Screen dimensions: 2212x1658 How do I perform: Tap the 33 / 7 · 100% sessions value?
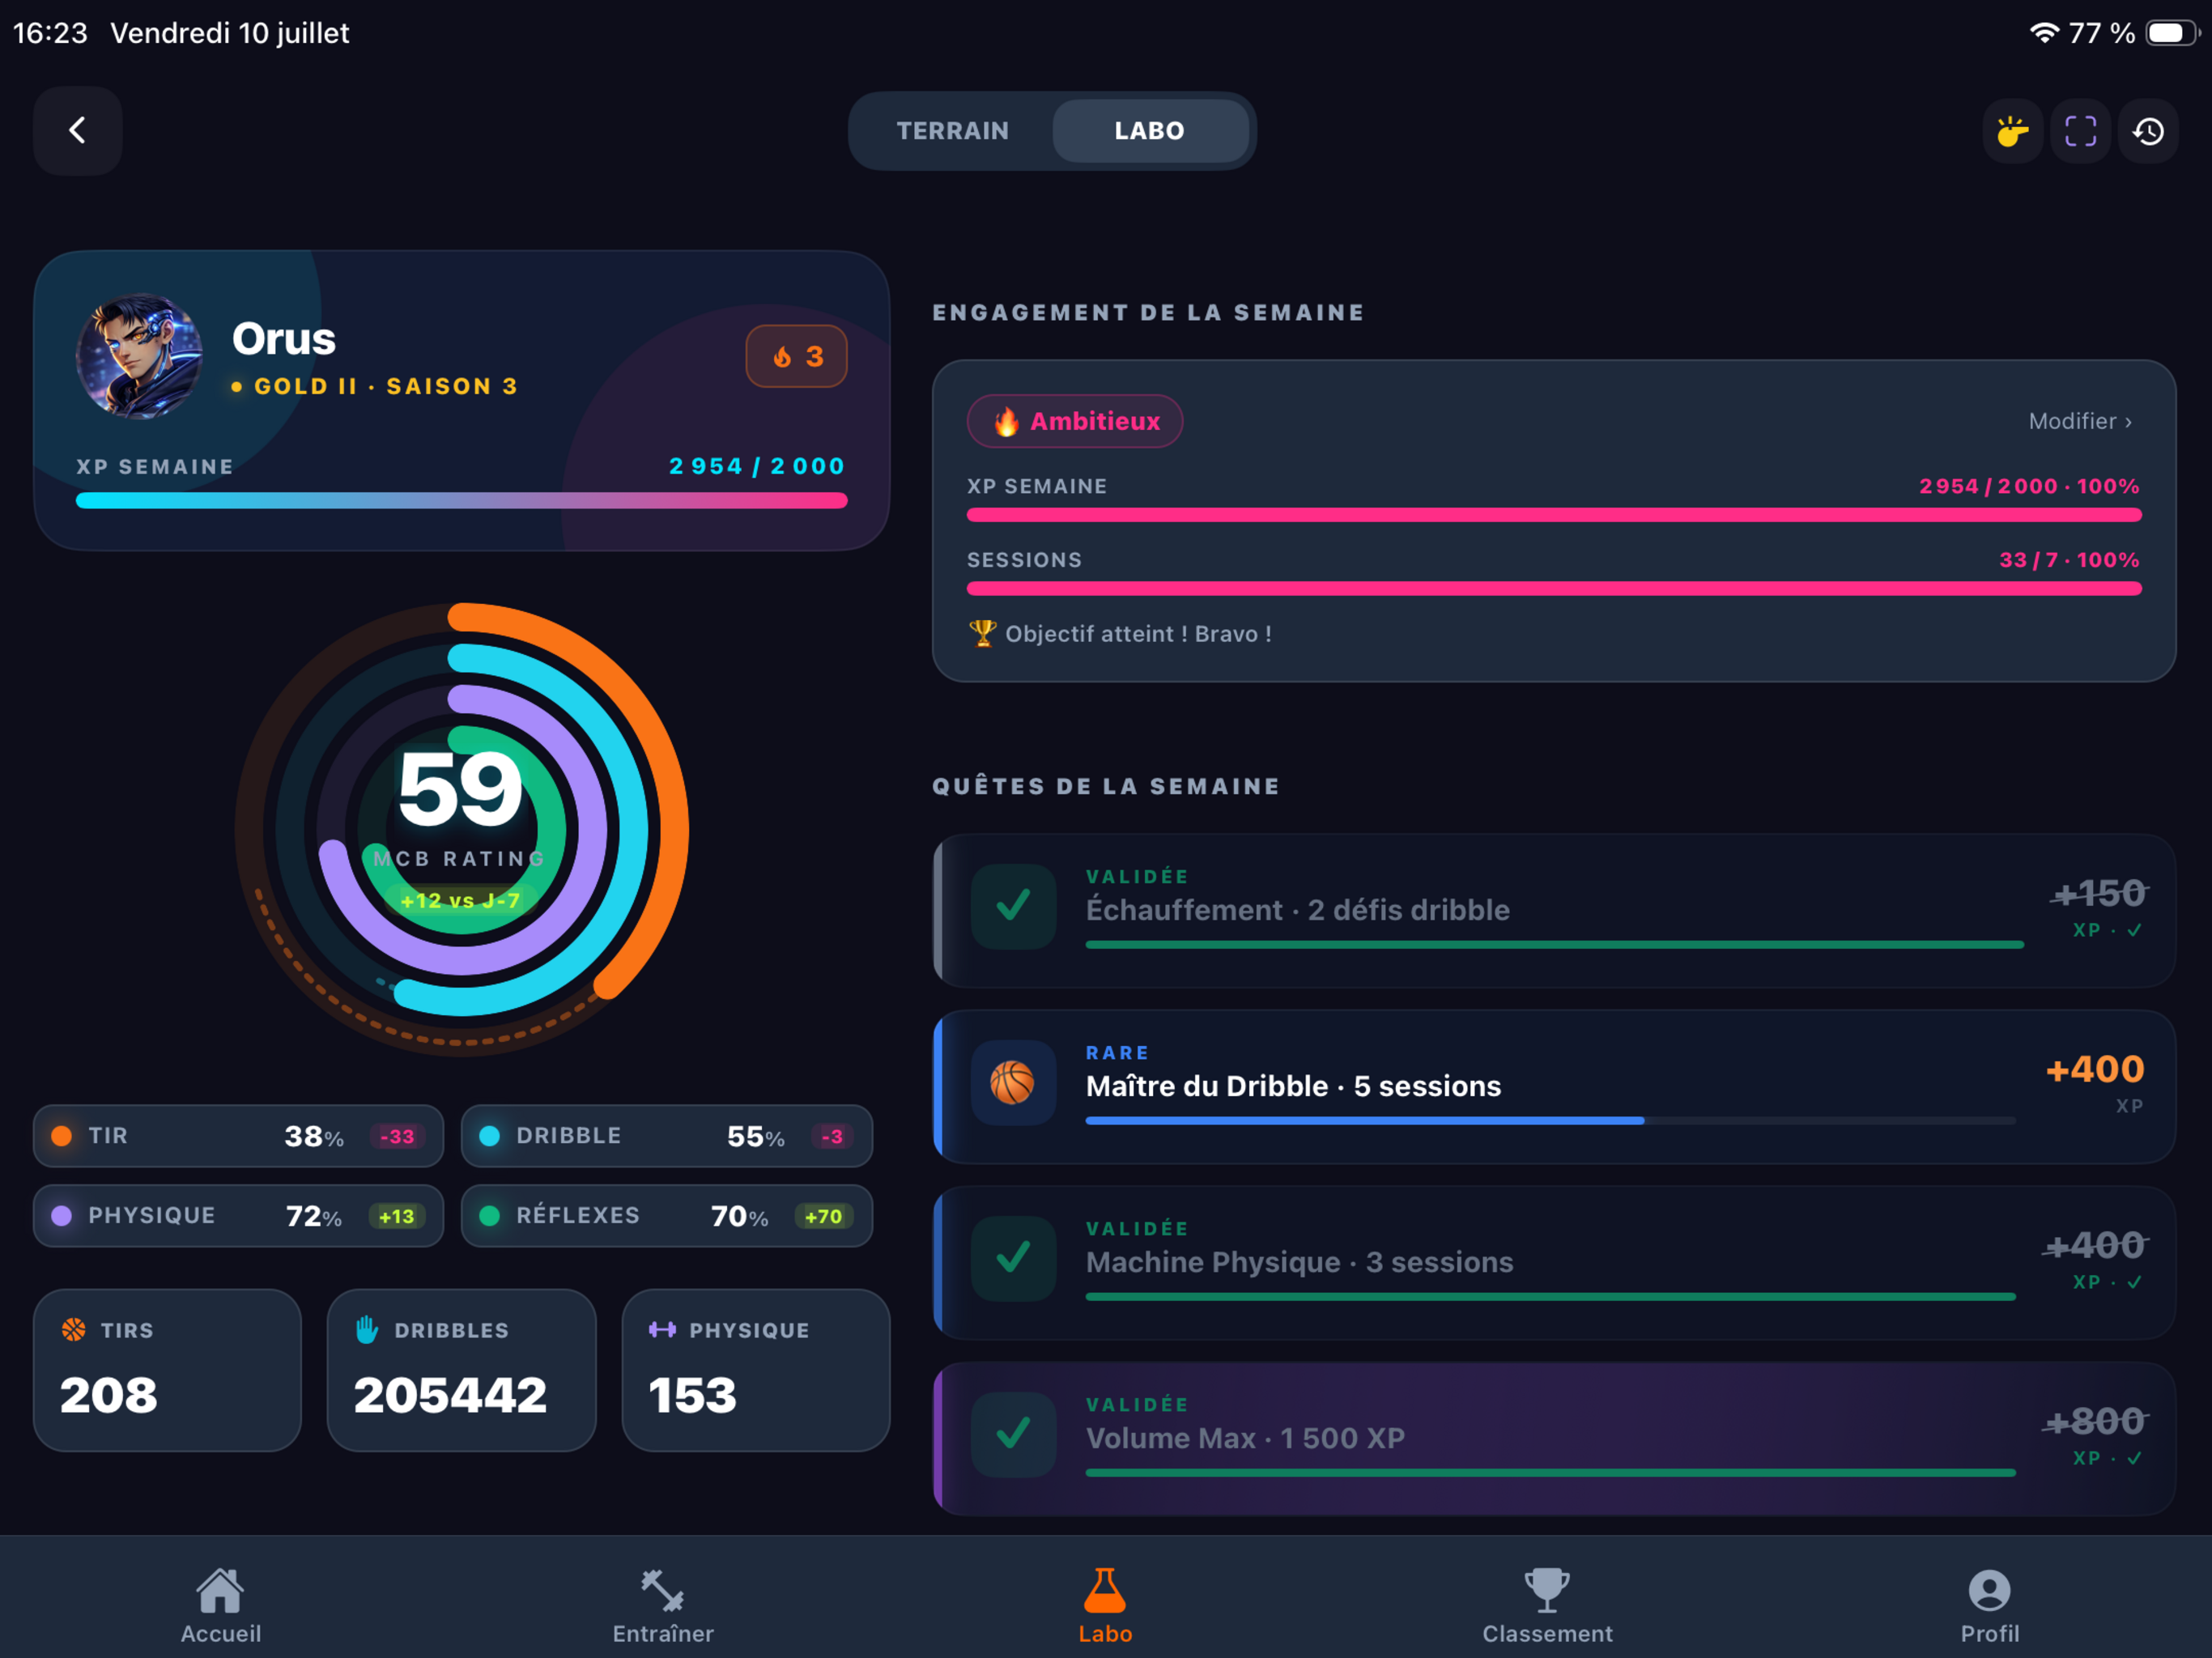coord(2069,560)
